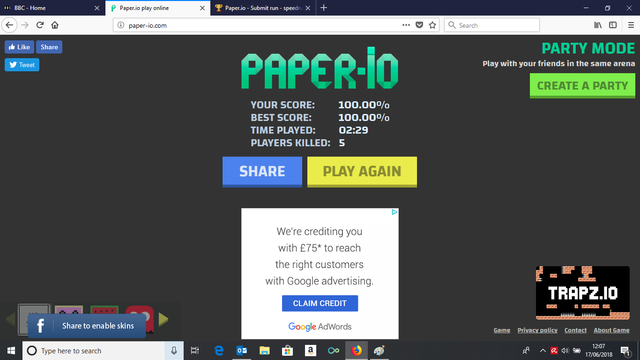The height and width of the screenshot is (360, 640).
Task: Click the browser back arrow
Action: coord(9,25)
